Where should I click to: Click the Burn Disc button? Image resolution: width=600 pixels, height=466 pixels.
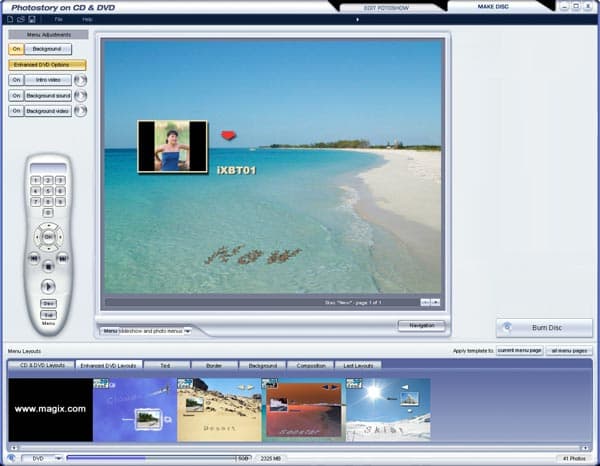tap(544, 328)
